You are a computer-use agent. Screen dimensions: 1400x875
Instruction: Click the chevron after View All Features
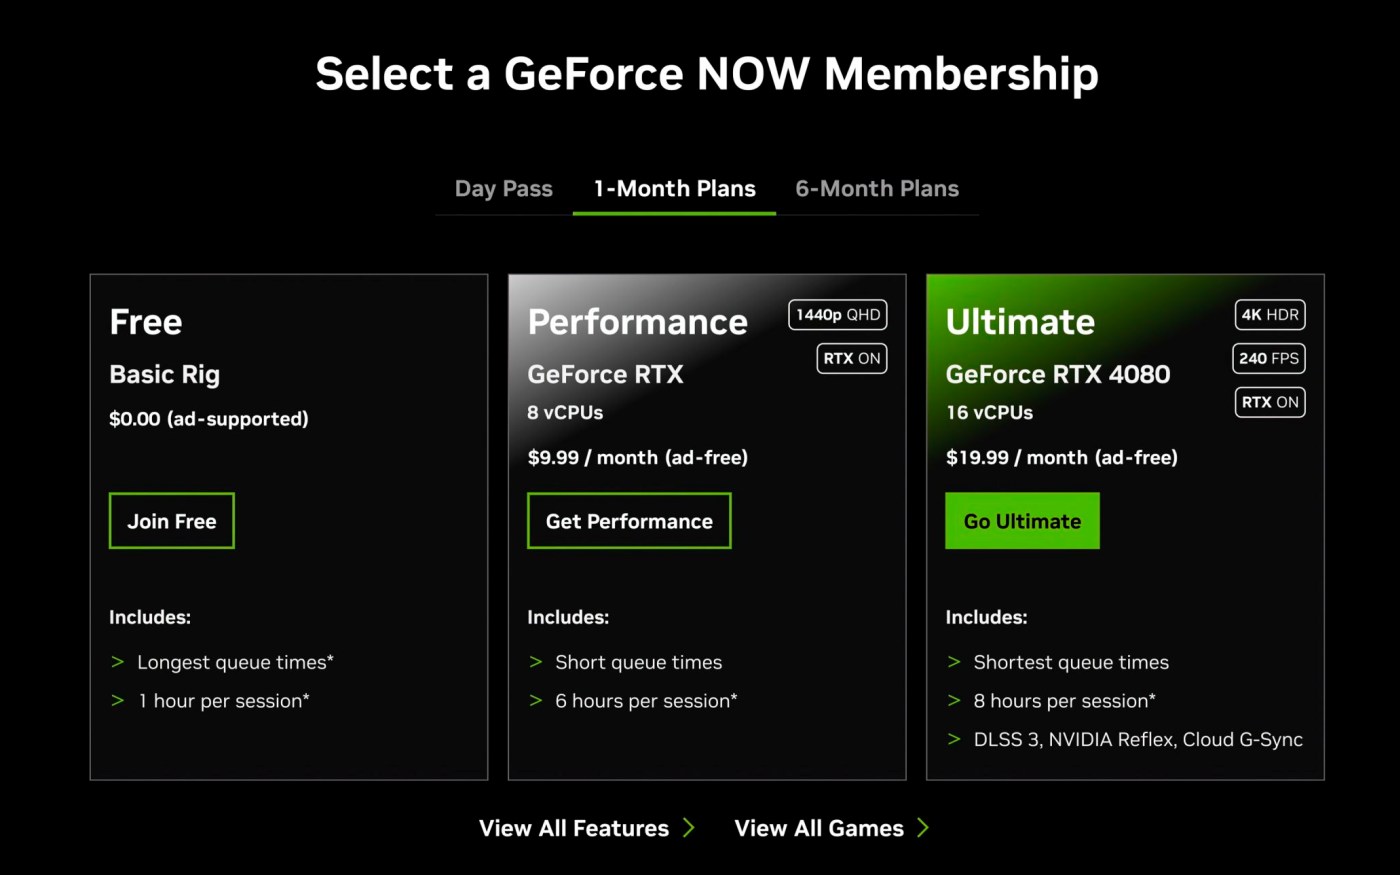tap(689, 828)
